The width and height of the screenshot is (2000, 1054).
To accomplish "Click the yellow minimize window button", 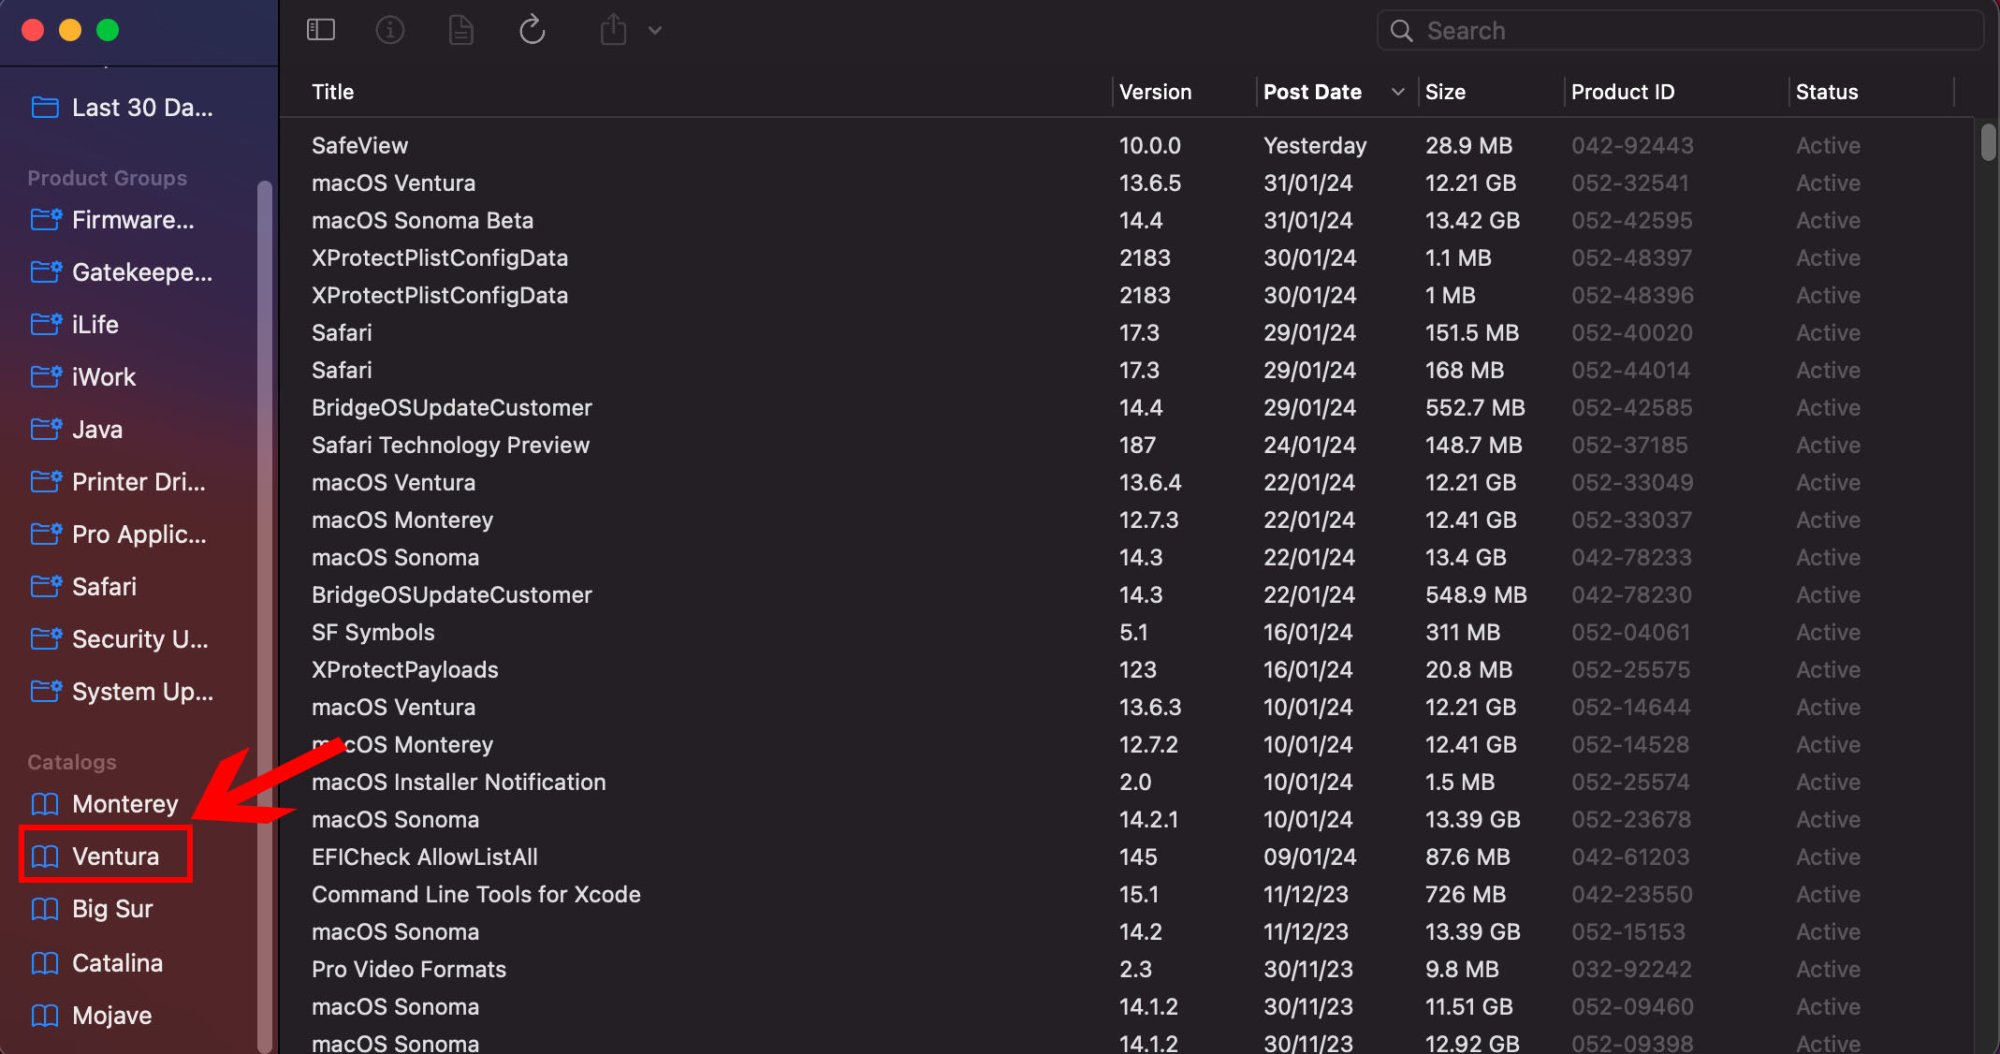I will click(70, 30).
